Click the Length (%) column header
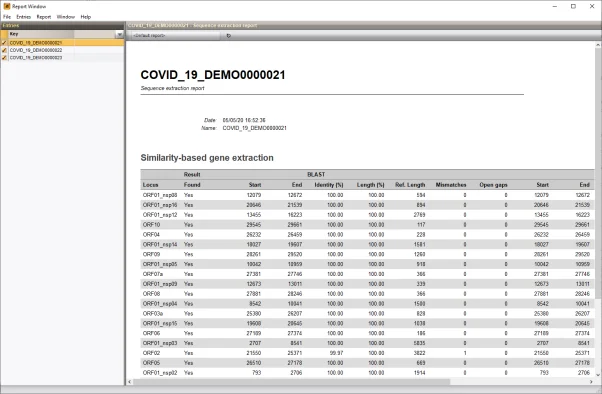The height and width of the screenshot is (394, 602). [x=370, y=185]
